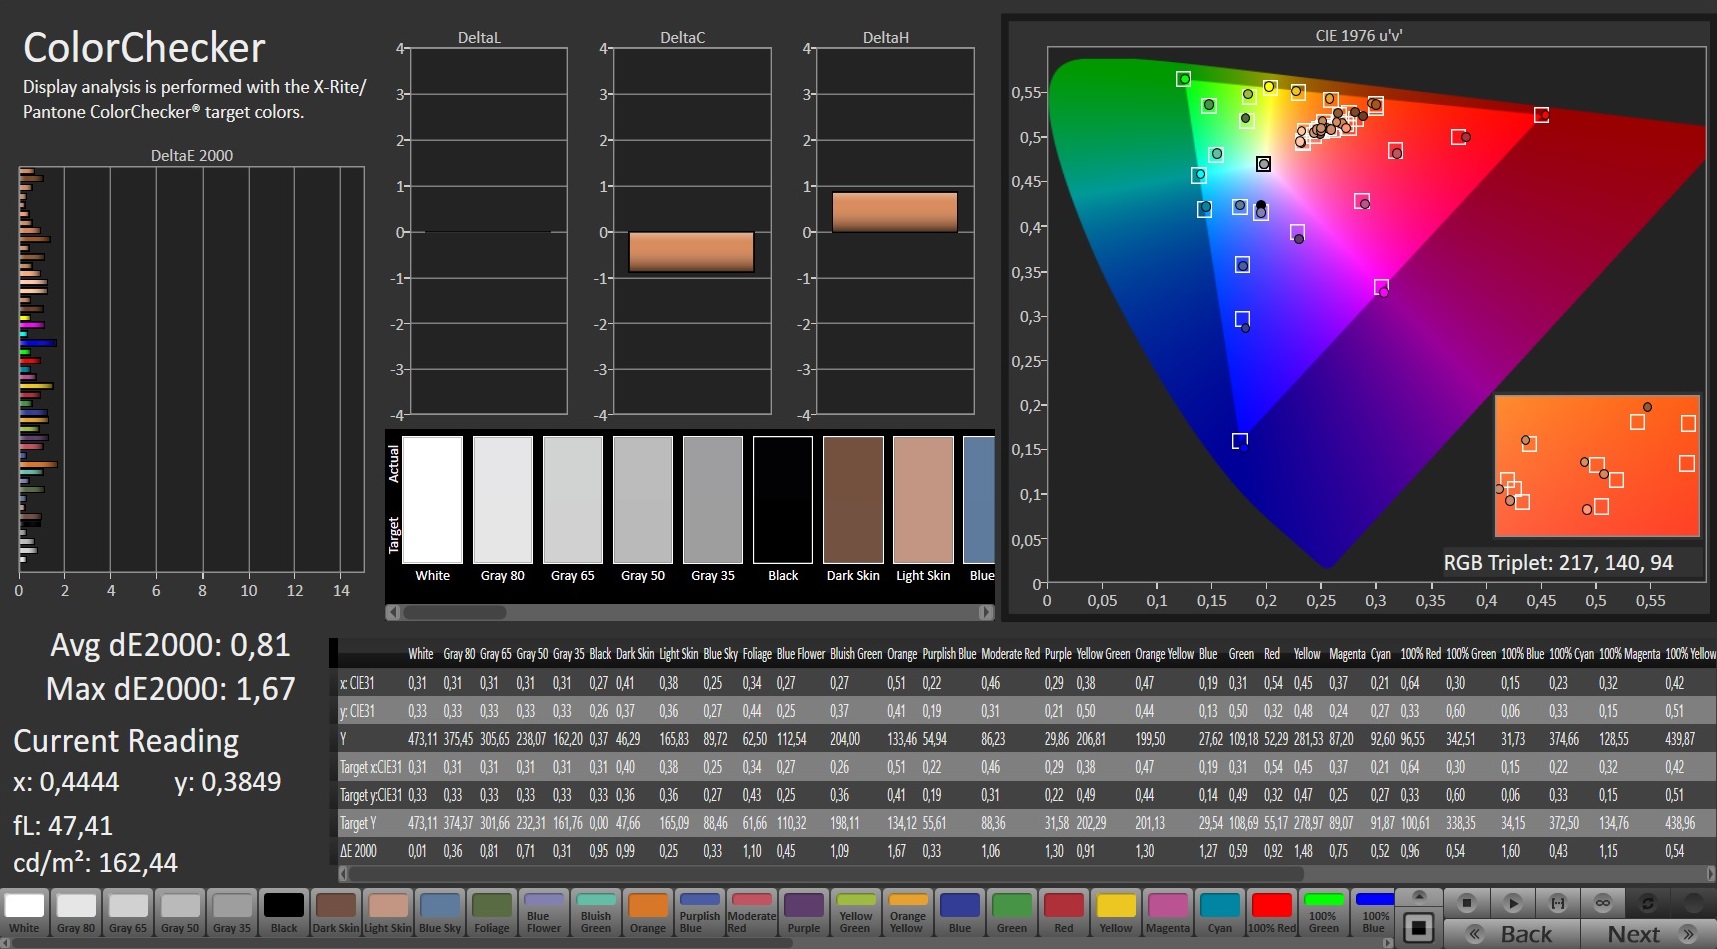
Task: Click the double-chevron icon beside Next
Action: pyautogui.click(x=1689, y=934)
